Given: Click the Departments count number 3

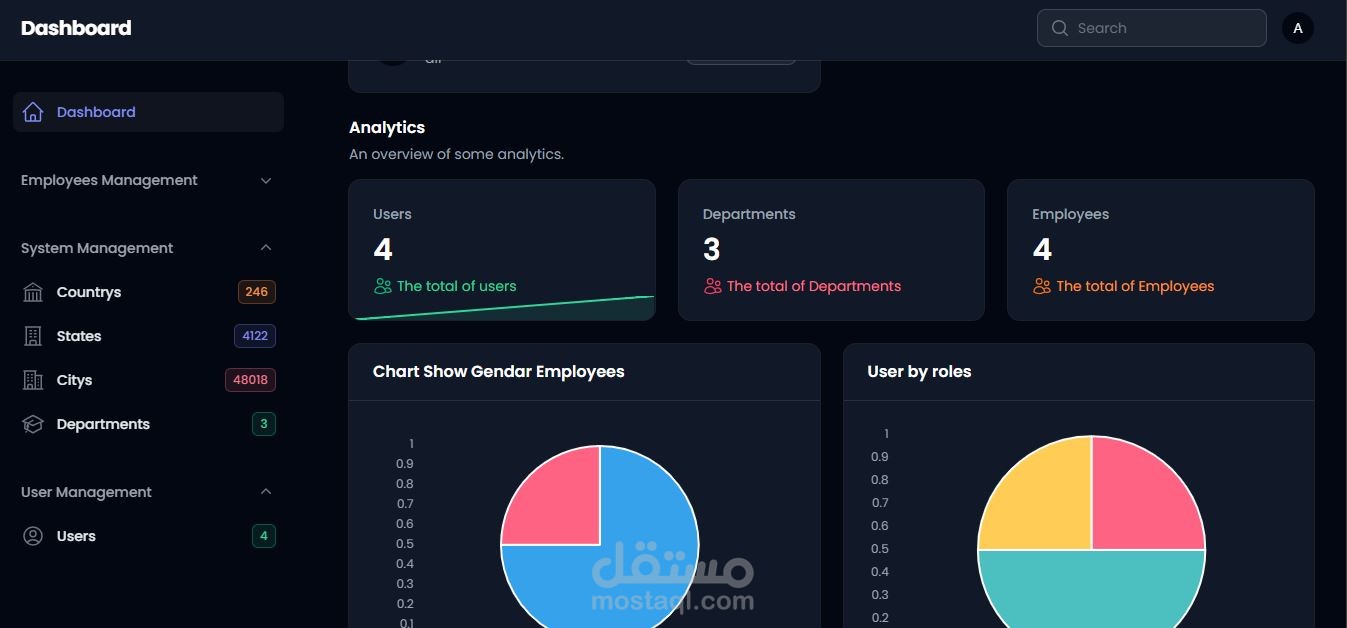Looking at the screenshot, I should click(712, 249).
